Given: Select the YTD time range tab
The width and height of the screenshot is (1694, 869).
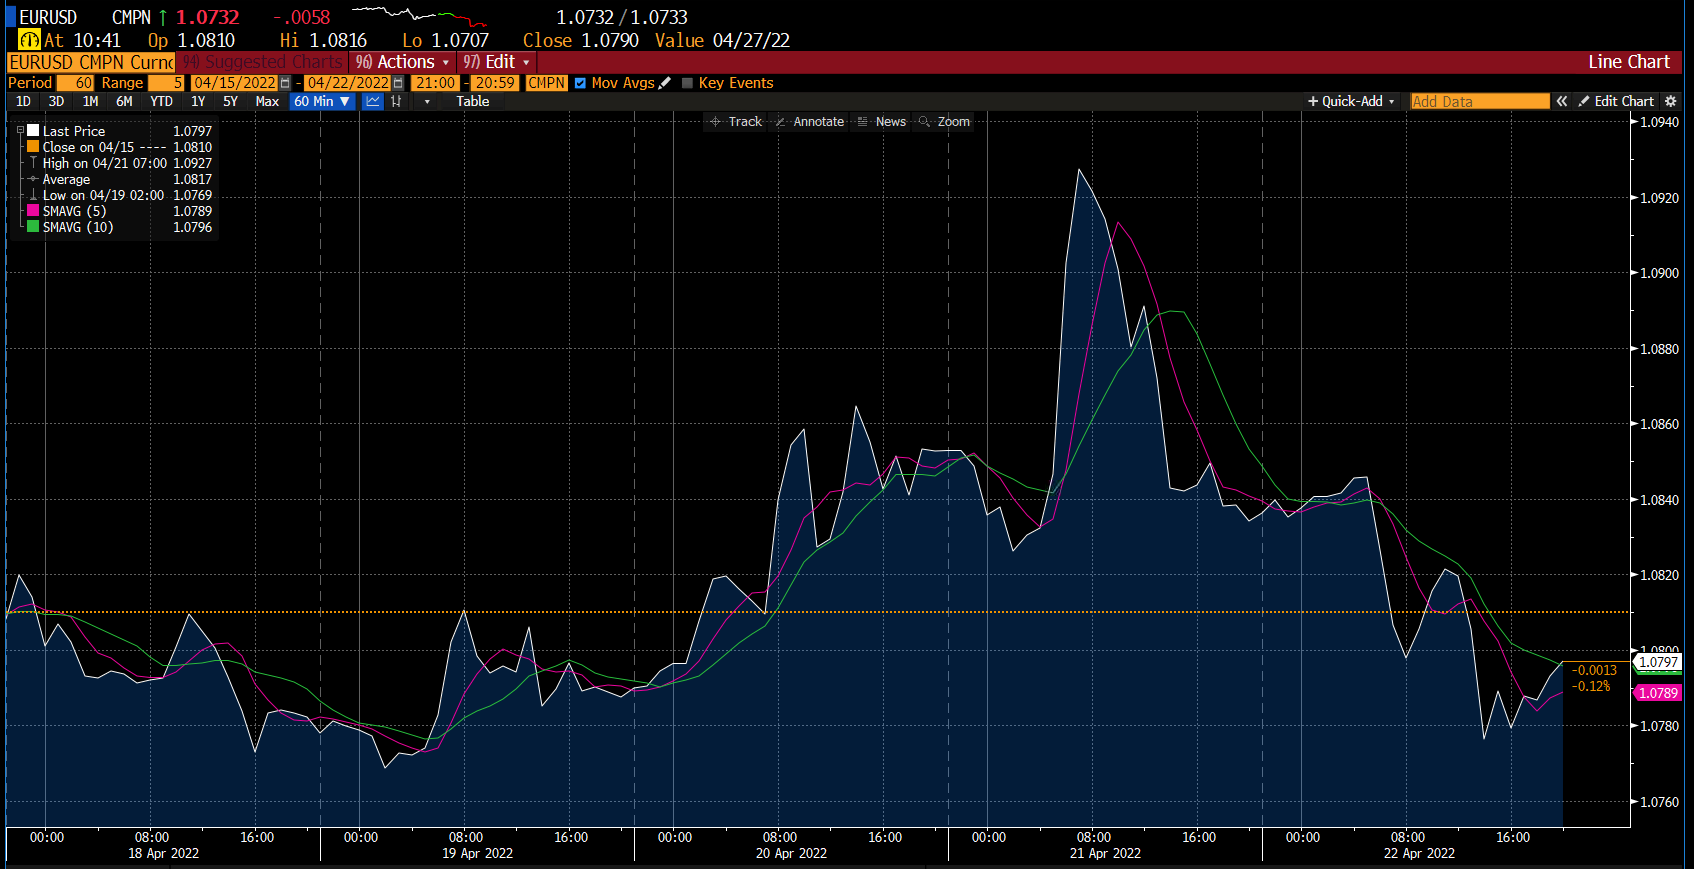Looking at the screenshot, I should tap(161, 102).
